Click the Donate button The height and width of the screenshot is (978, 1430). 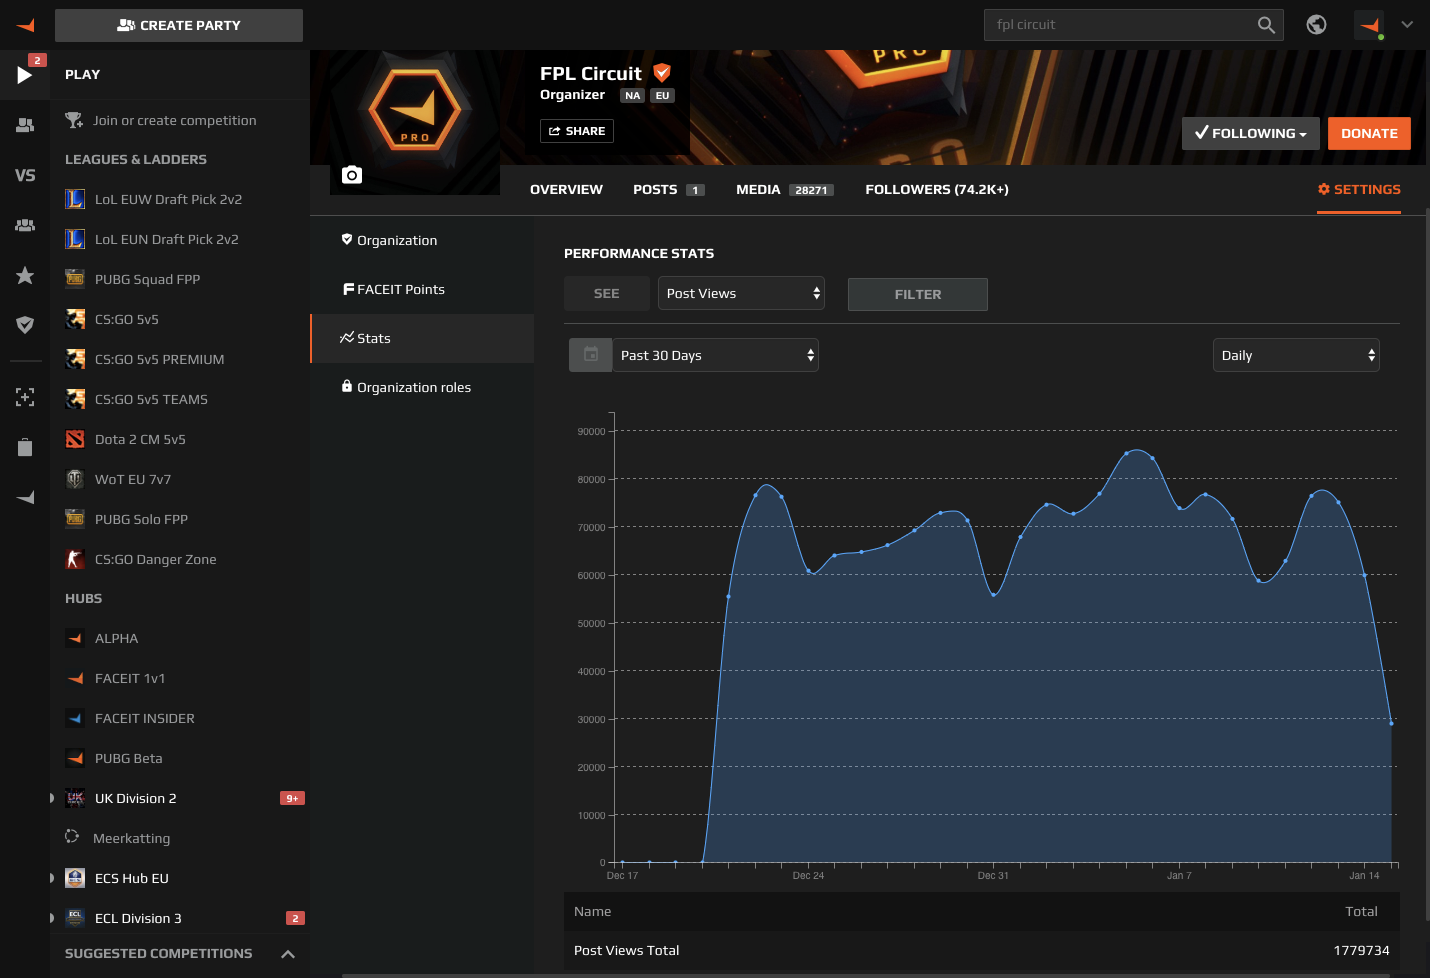(x=1369, y=133)
